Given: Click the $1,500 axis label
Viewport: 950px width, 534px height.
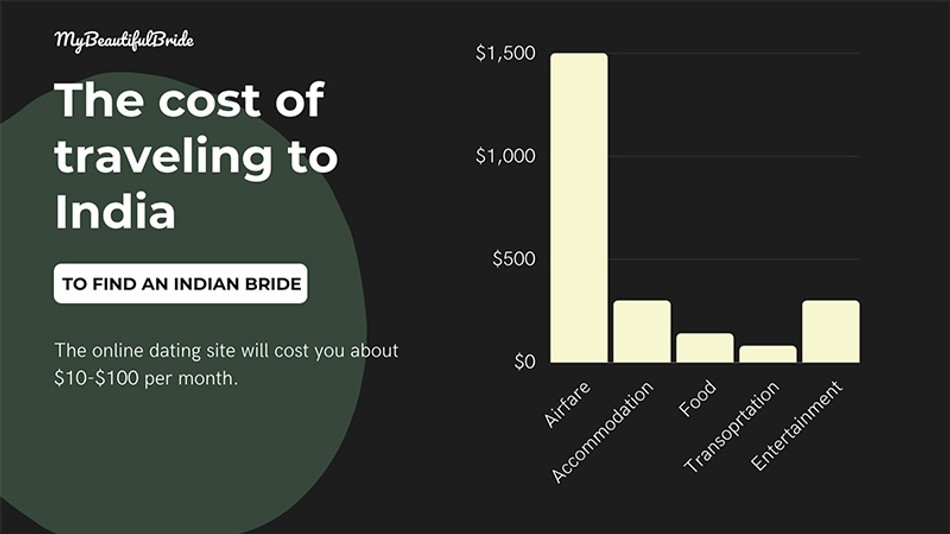Looking at the screenshot, I should [x=506, y=53].
